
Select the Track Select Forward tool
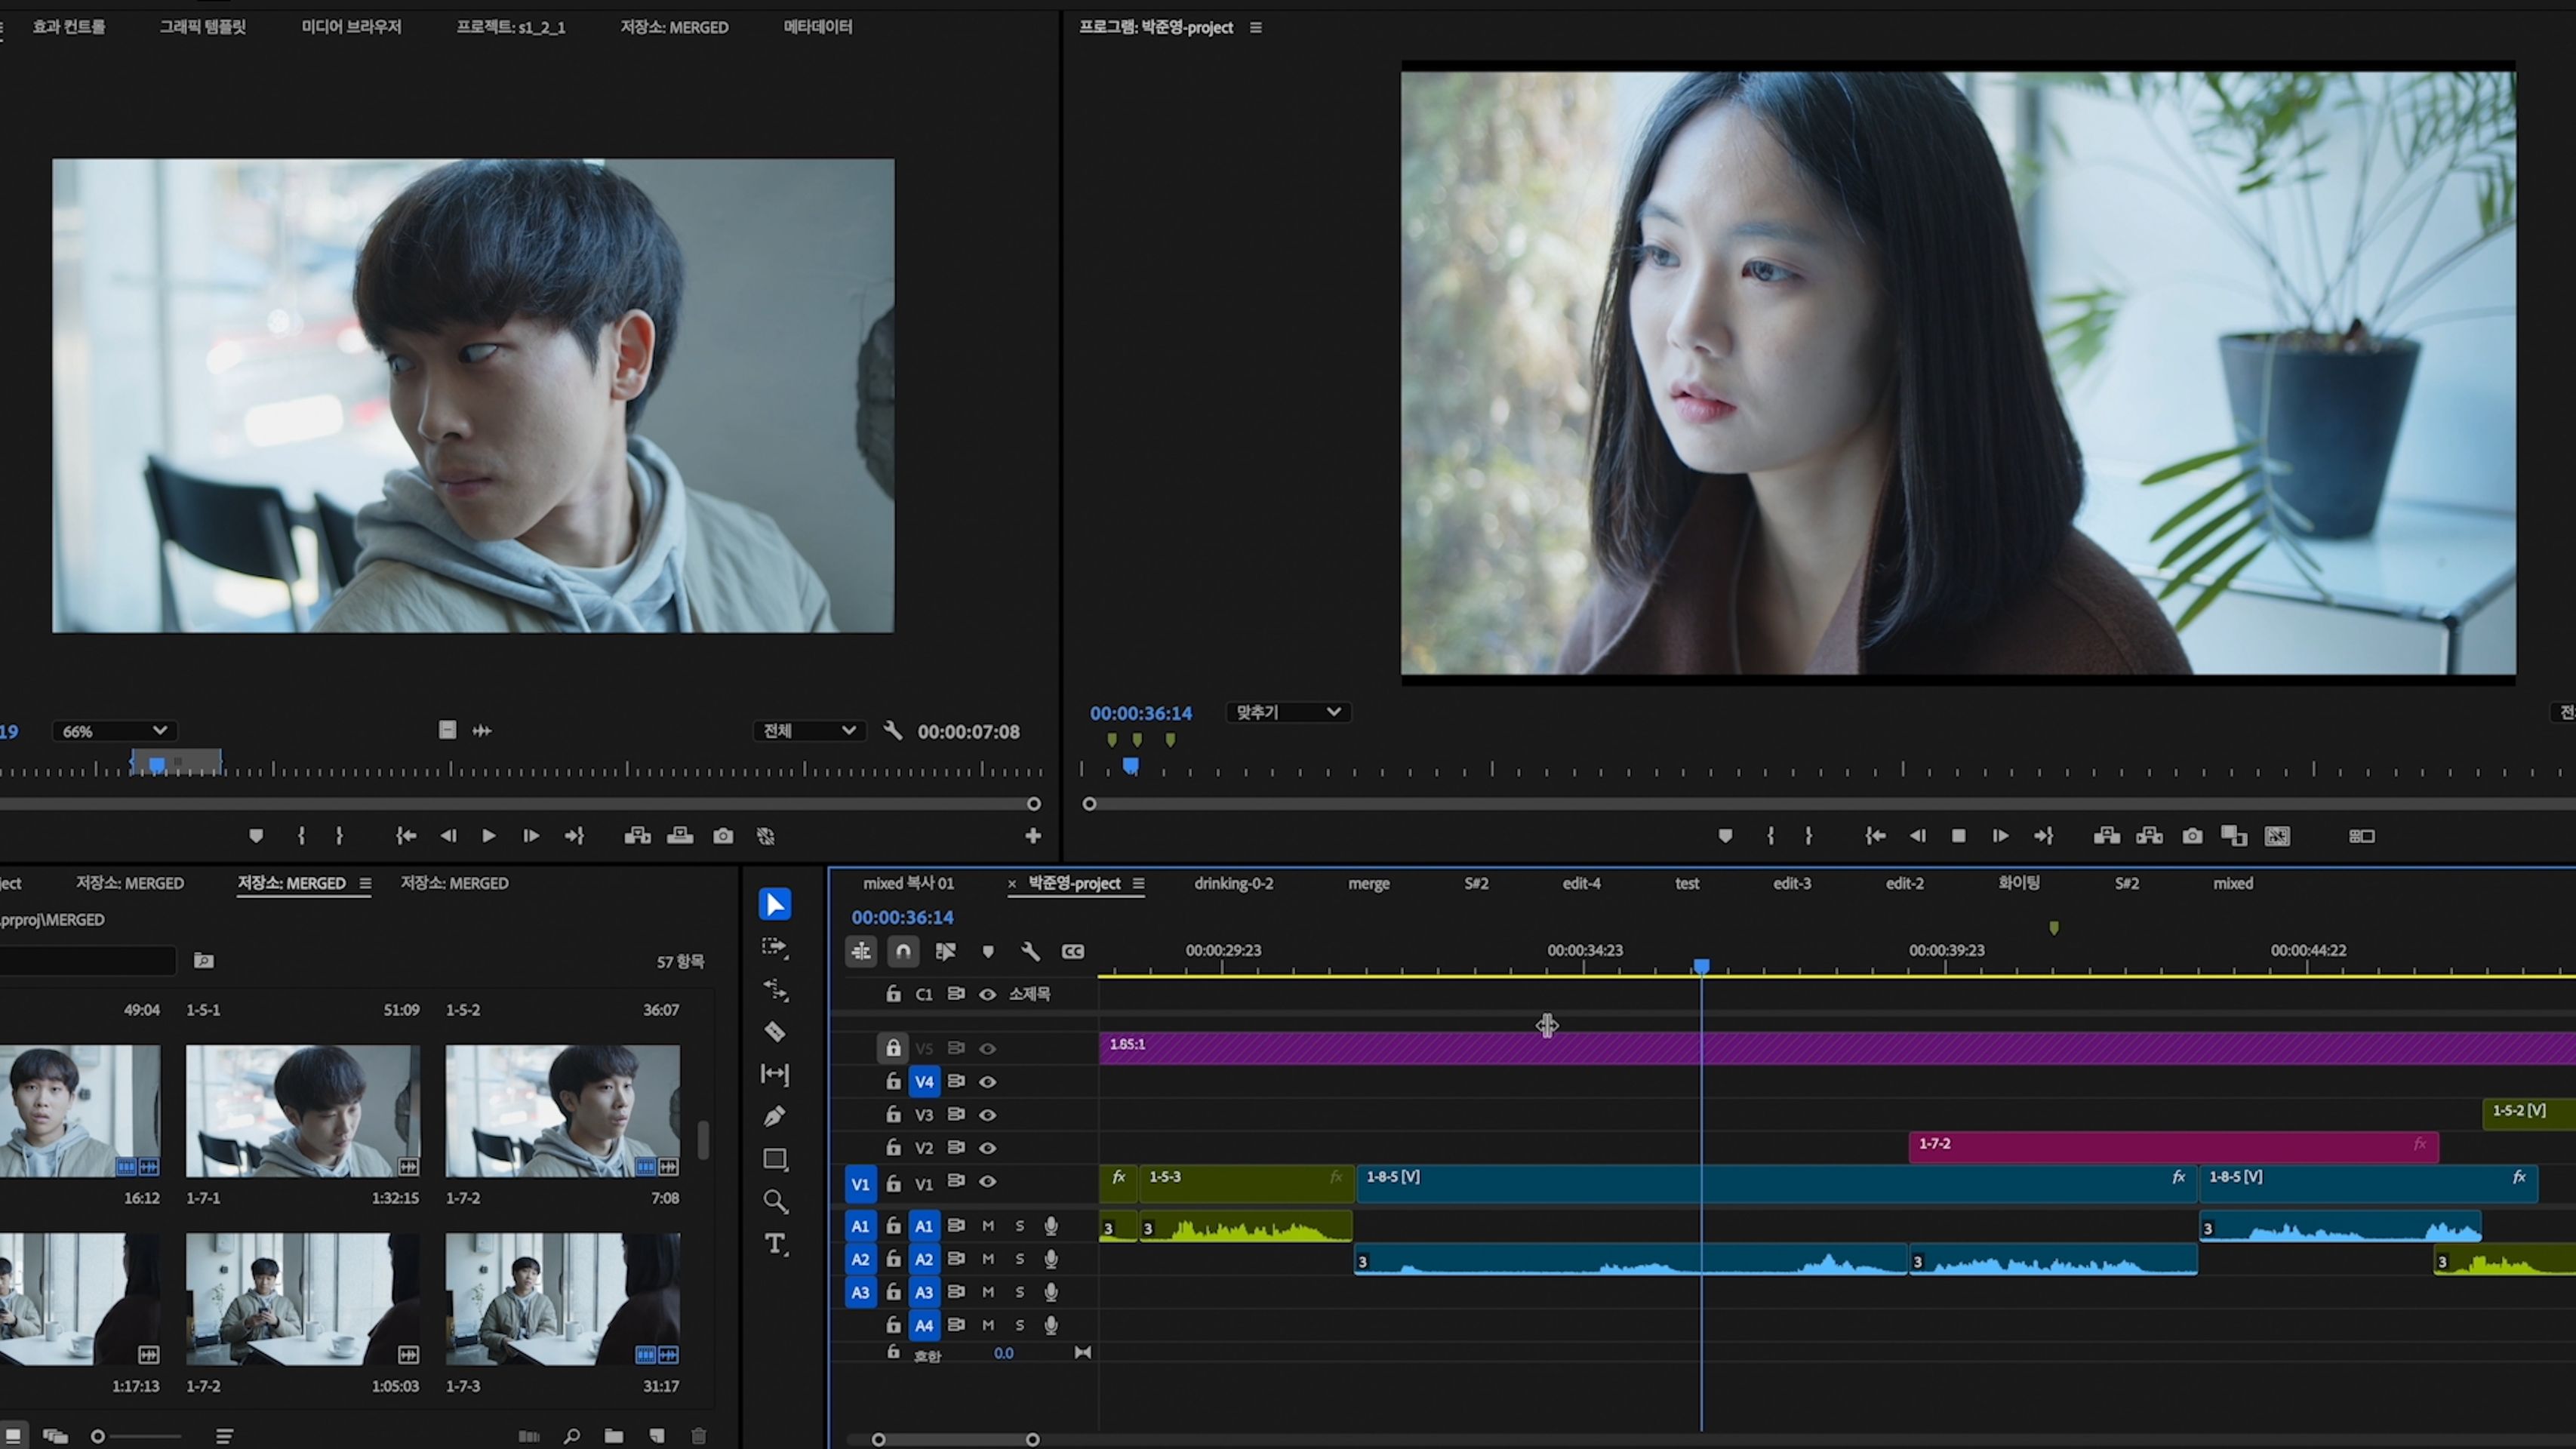pyautogui.click(x=775, y=947)
